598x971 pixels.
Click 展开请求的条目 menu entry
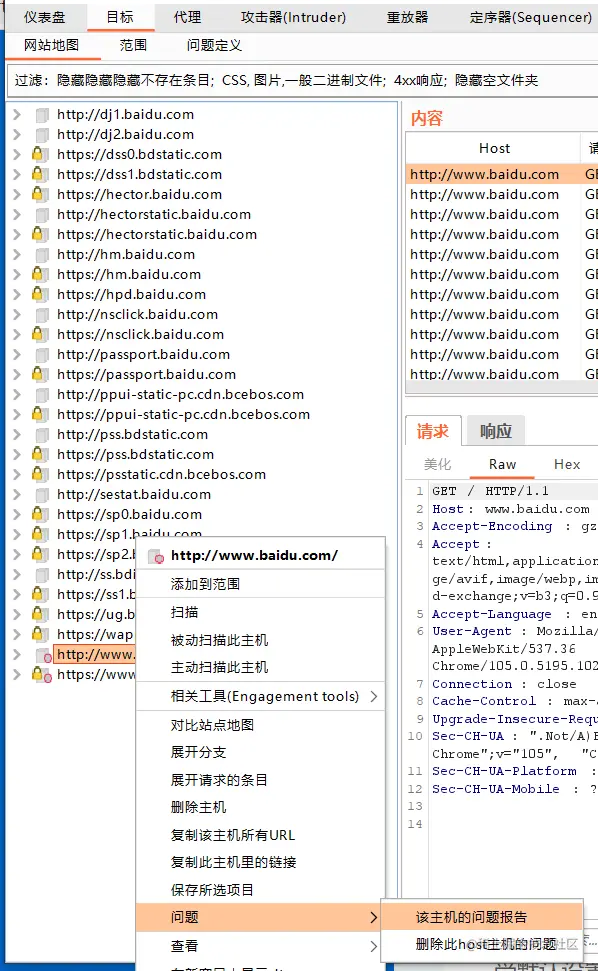pos(261,780)
